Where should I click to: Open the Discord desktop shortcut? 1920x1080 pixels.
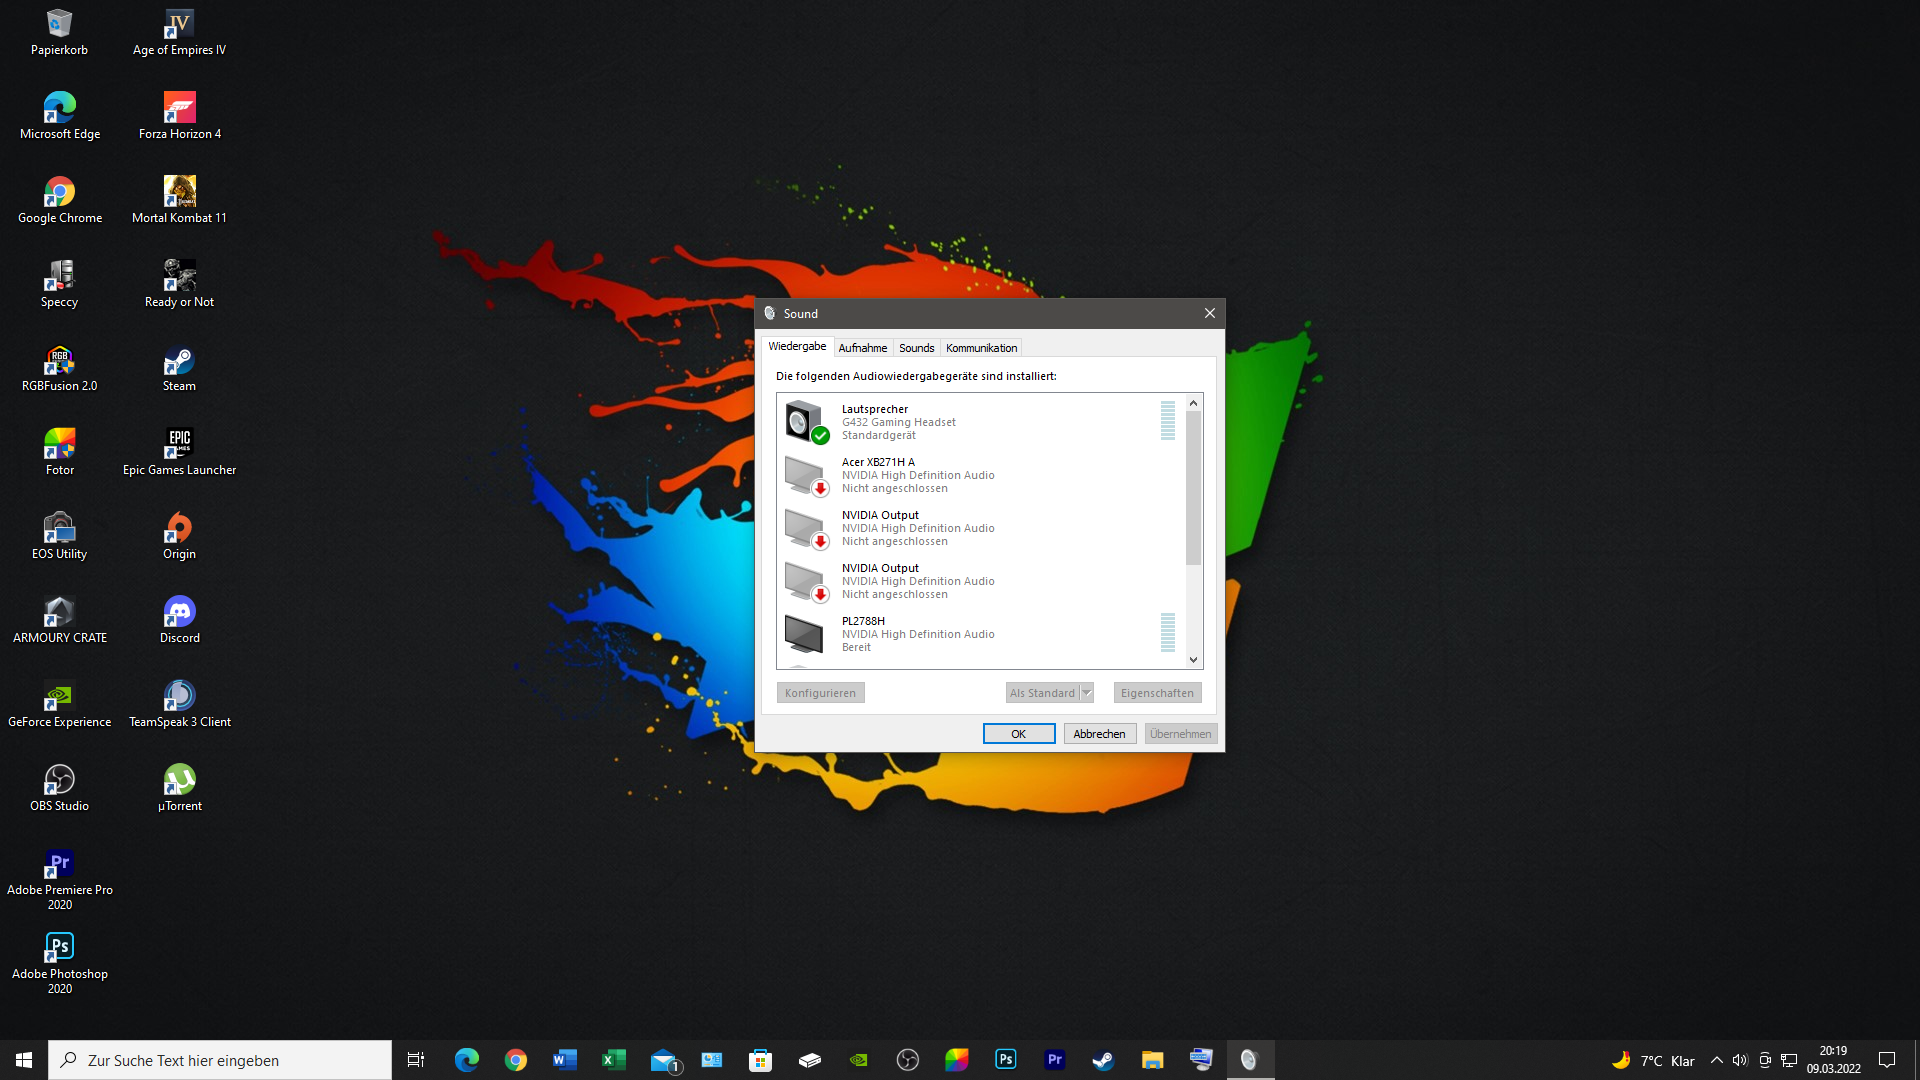[x=179, y=620]
